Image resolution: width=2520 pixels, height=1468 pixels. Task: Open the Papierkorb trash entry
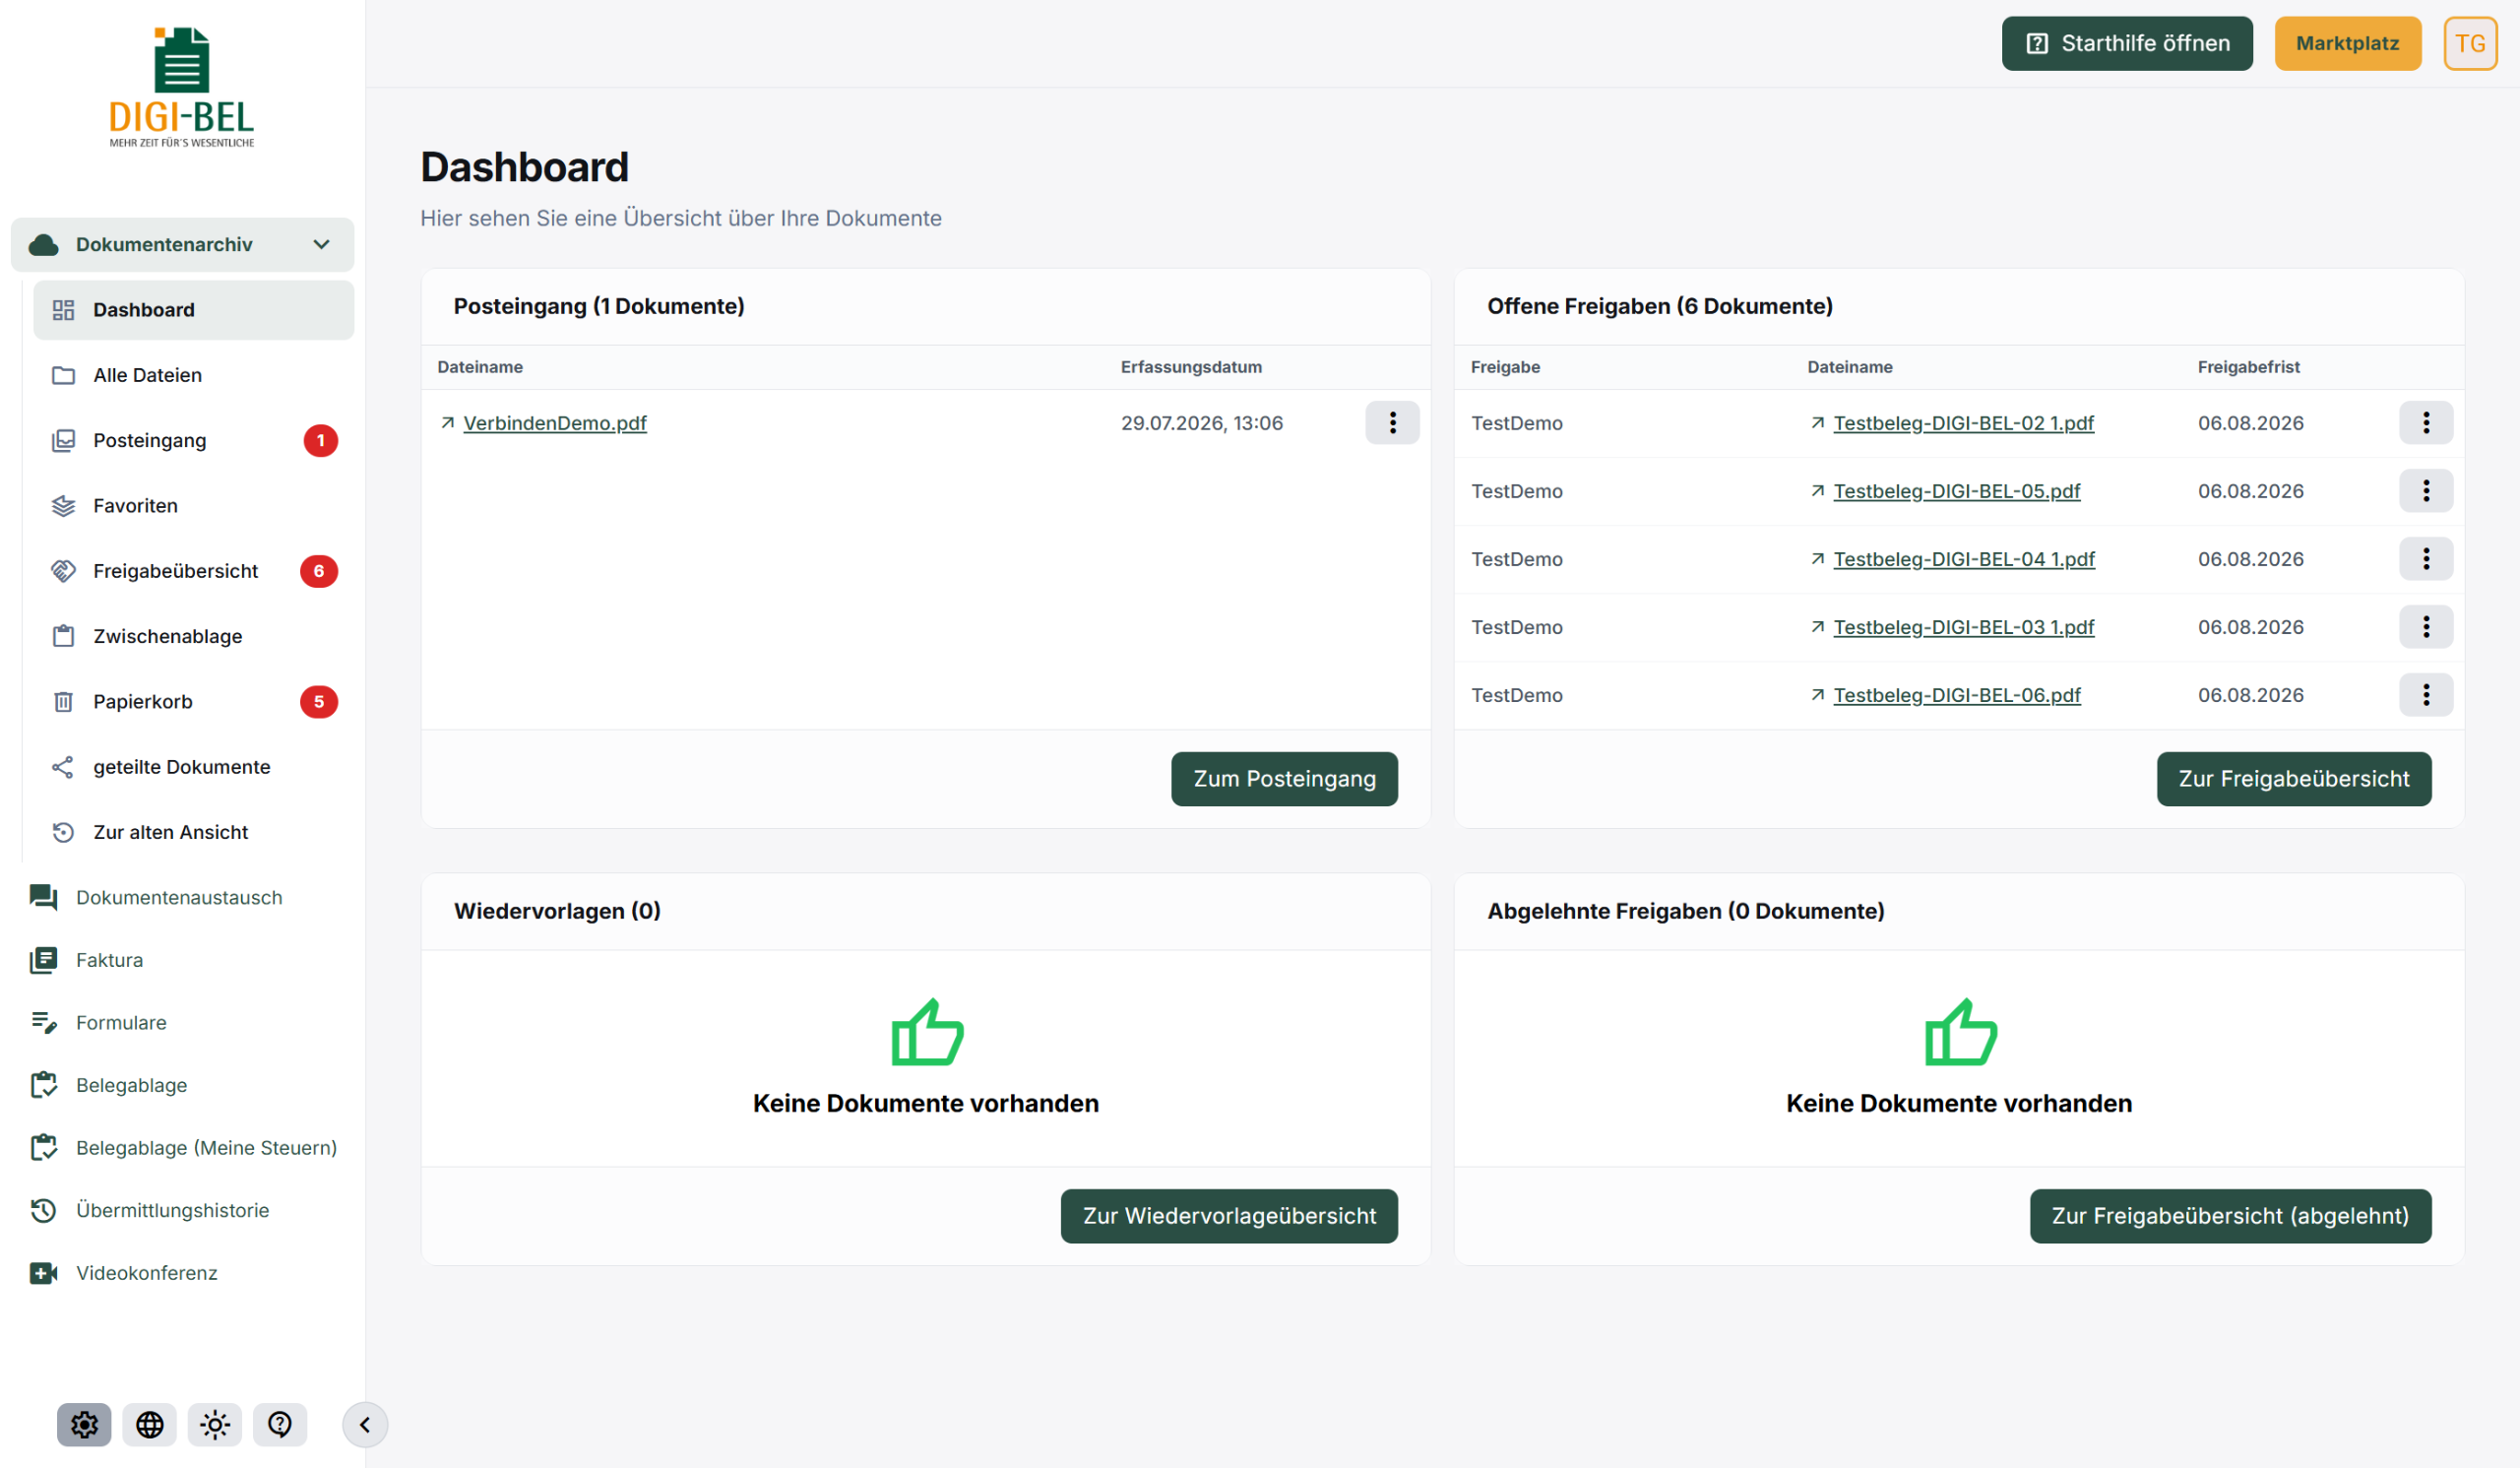(x=193, y=702)
